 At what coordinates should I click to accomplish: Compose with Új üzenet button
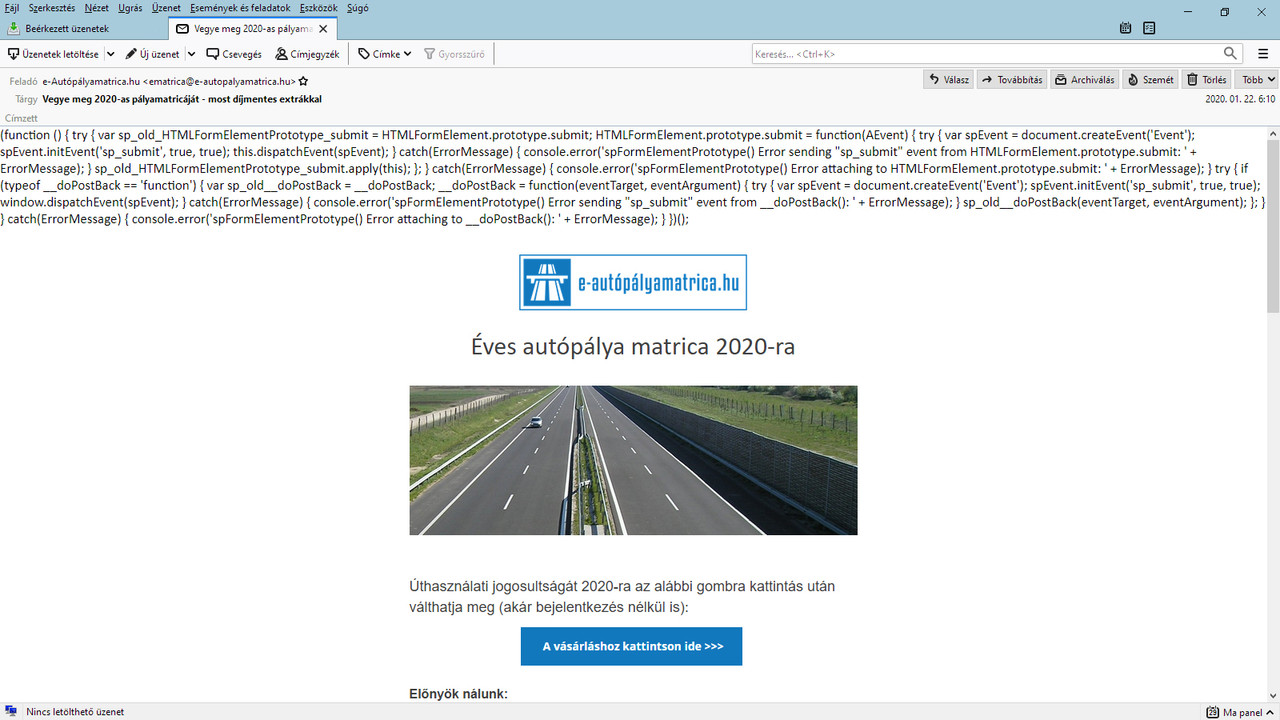(x=152, y=54)
